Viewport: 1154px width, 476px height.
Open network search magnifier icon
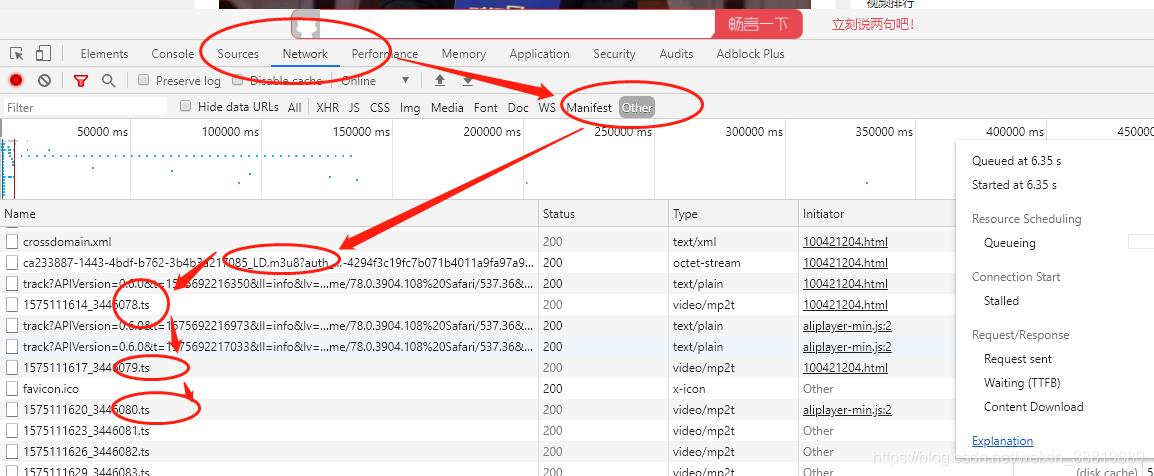point(108,80)
